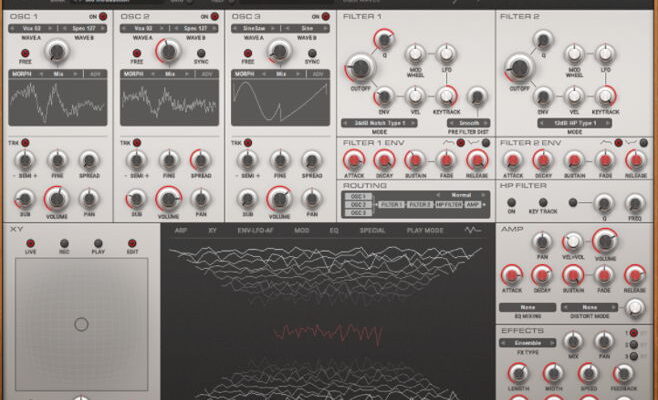Click the Amp VOLUME knob
This screenshot has height=400, width=658.
tap(605, 241)
